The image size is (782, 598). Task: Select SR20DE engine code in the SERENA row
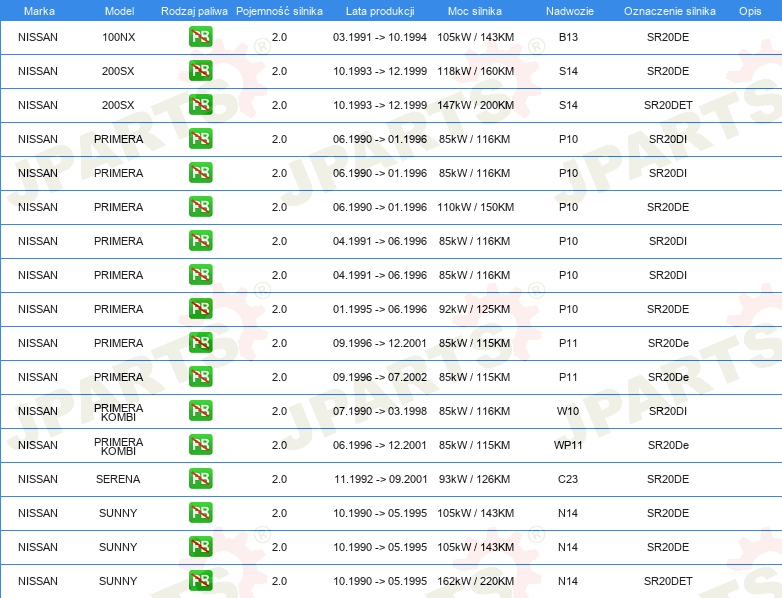668,479
